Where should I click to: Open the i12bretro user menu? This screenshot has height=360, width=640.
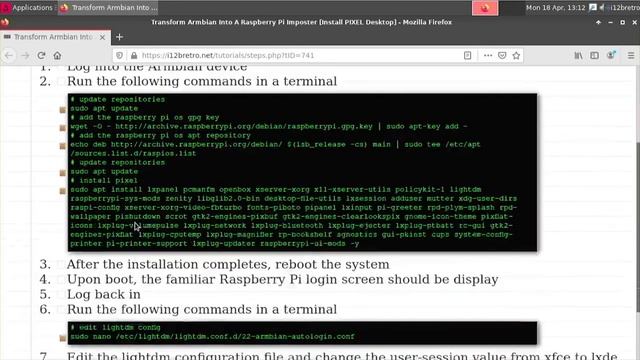click(x=624, y=7)
